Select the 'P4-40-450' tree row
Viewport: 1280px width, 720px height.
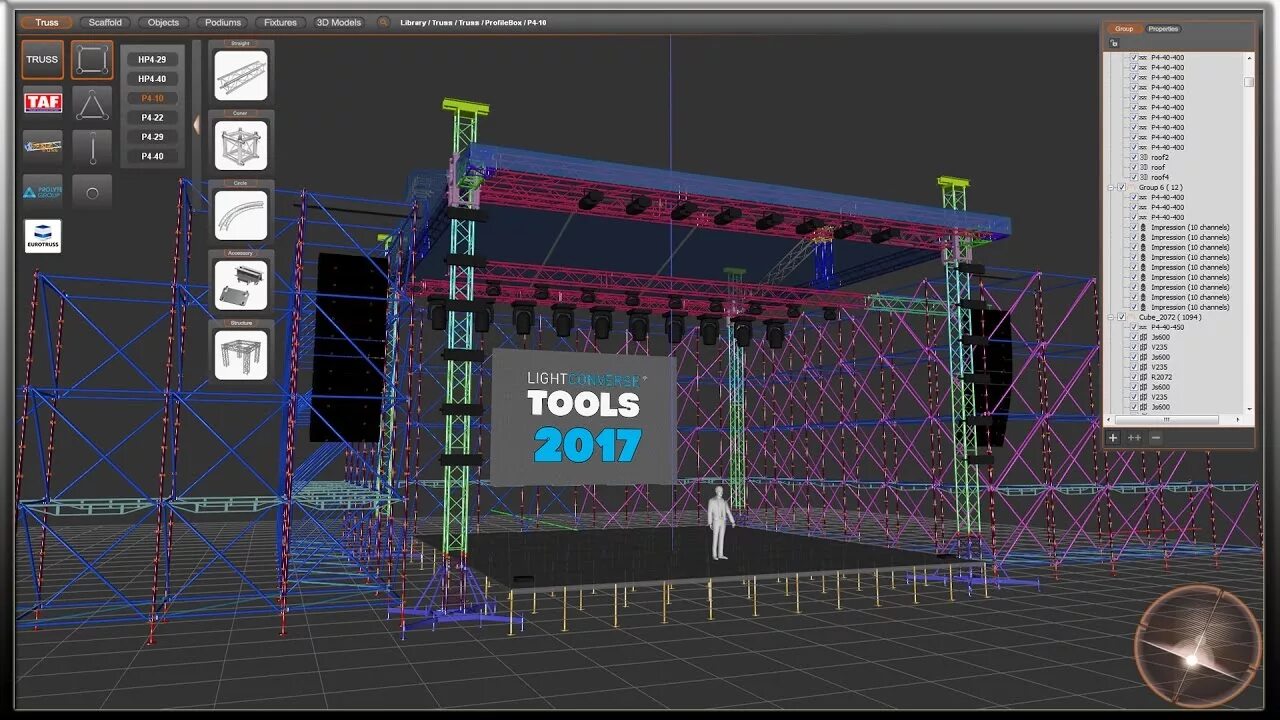1167,327
